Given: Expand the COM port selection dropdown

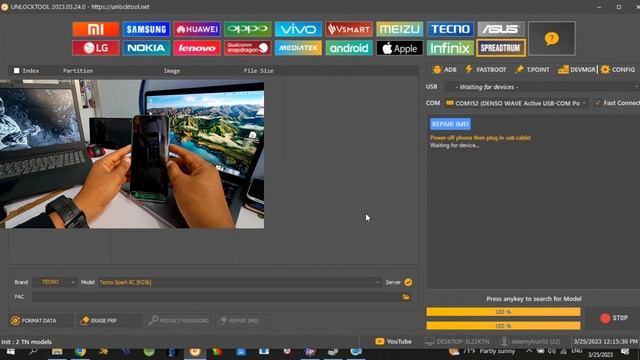Looking at the screenshot, I should [x=516, y=103].
